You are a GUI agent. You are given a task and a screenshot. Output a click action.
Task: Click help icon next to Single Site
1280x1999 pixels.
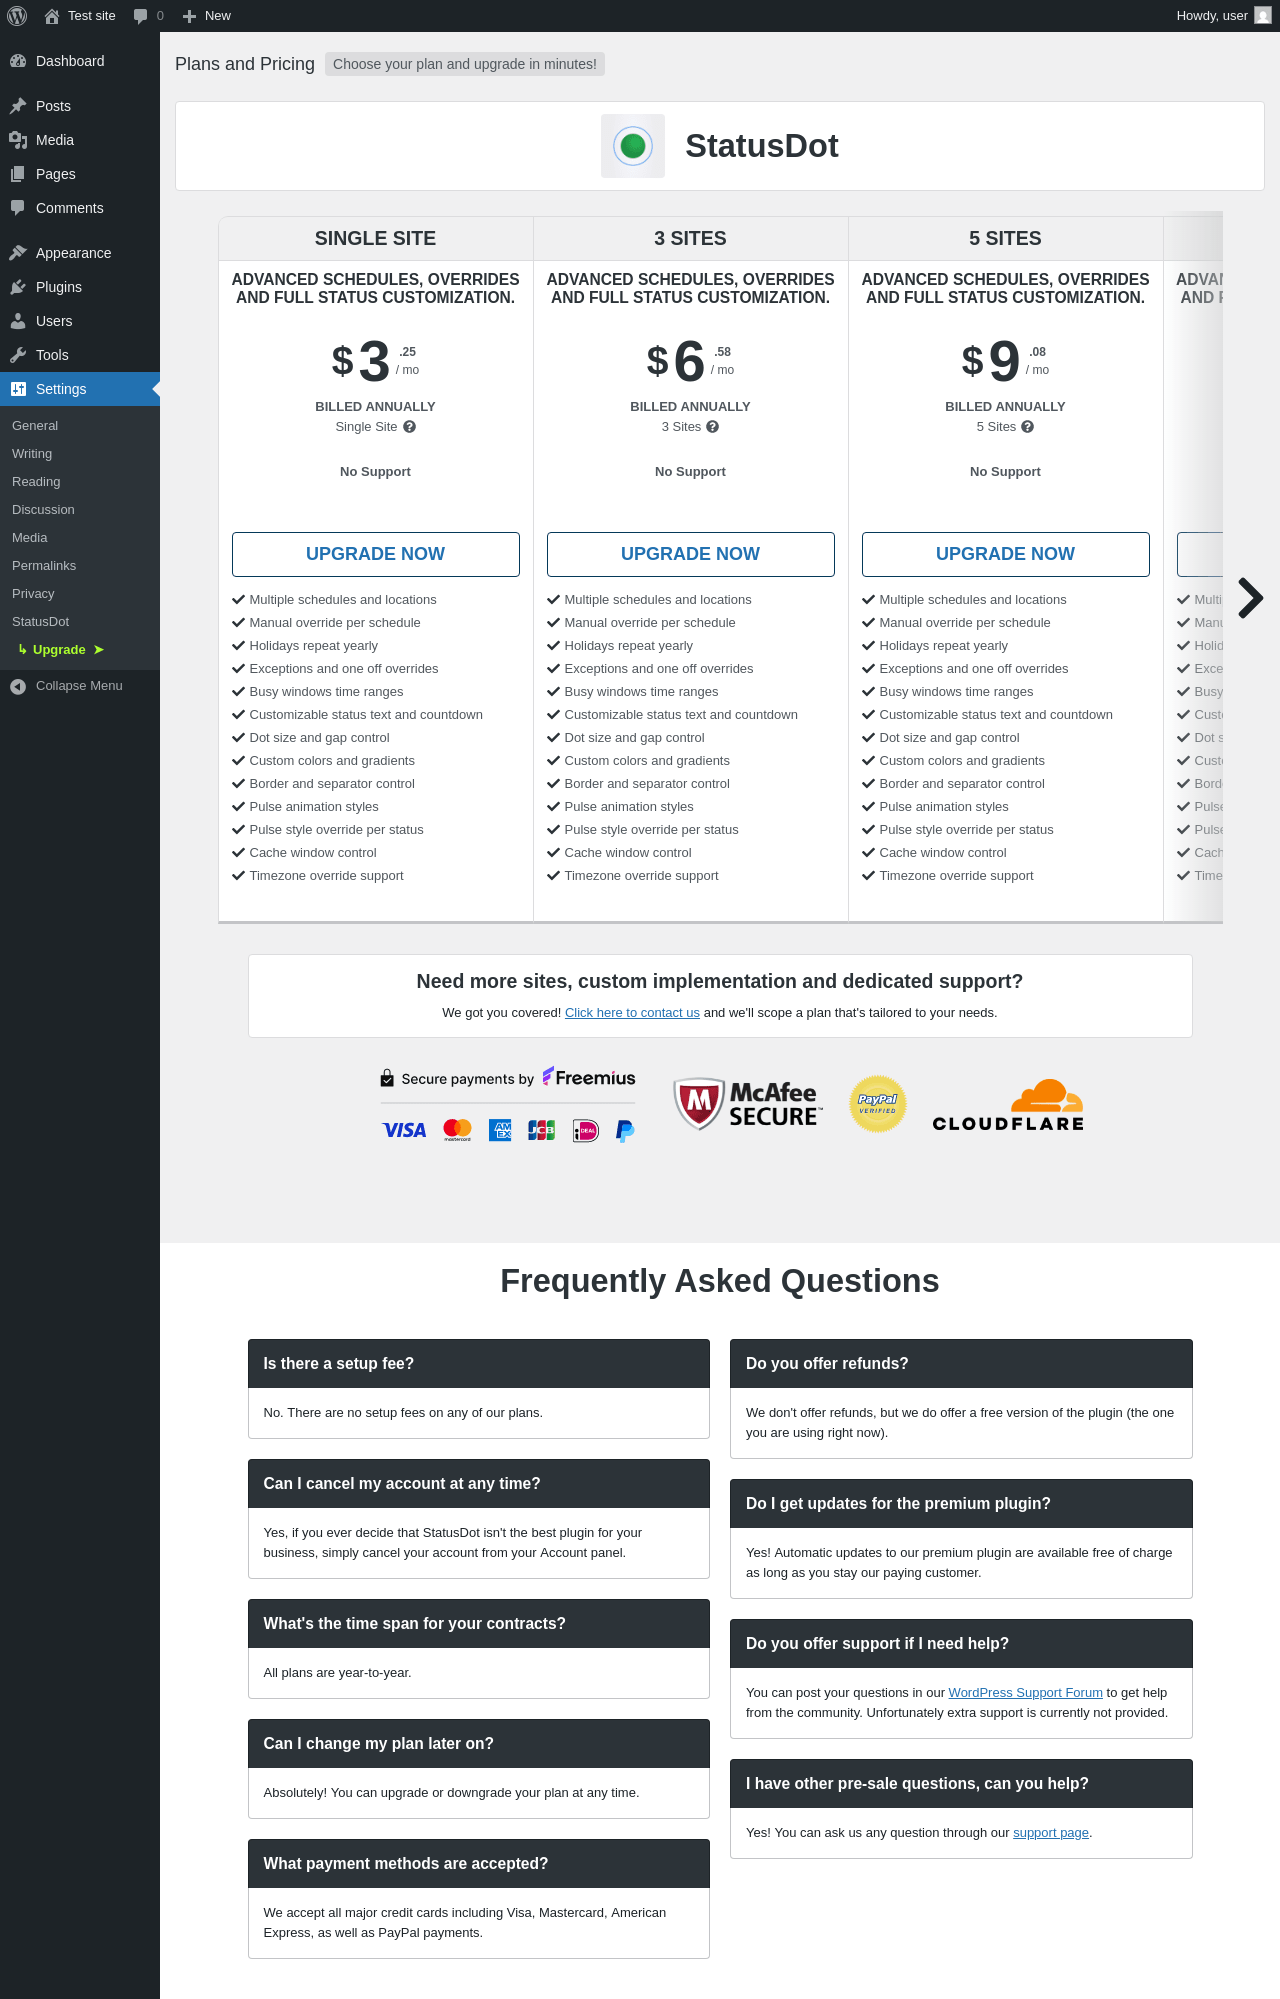(x=410, y=427)
